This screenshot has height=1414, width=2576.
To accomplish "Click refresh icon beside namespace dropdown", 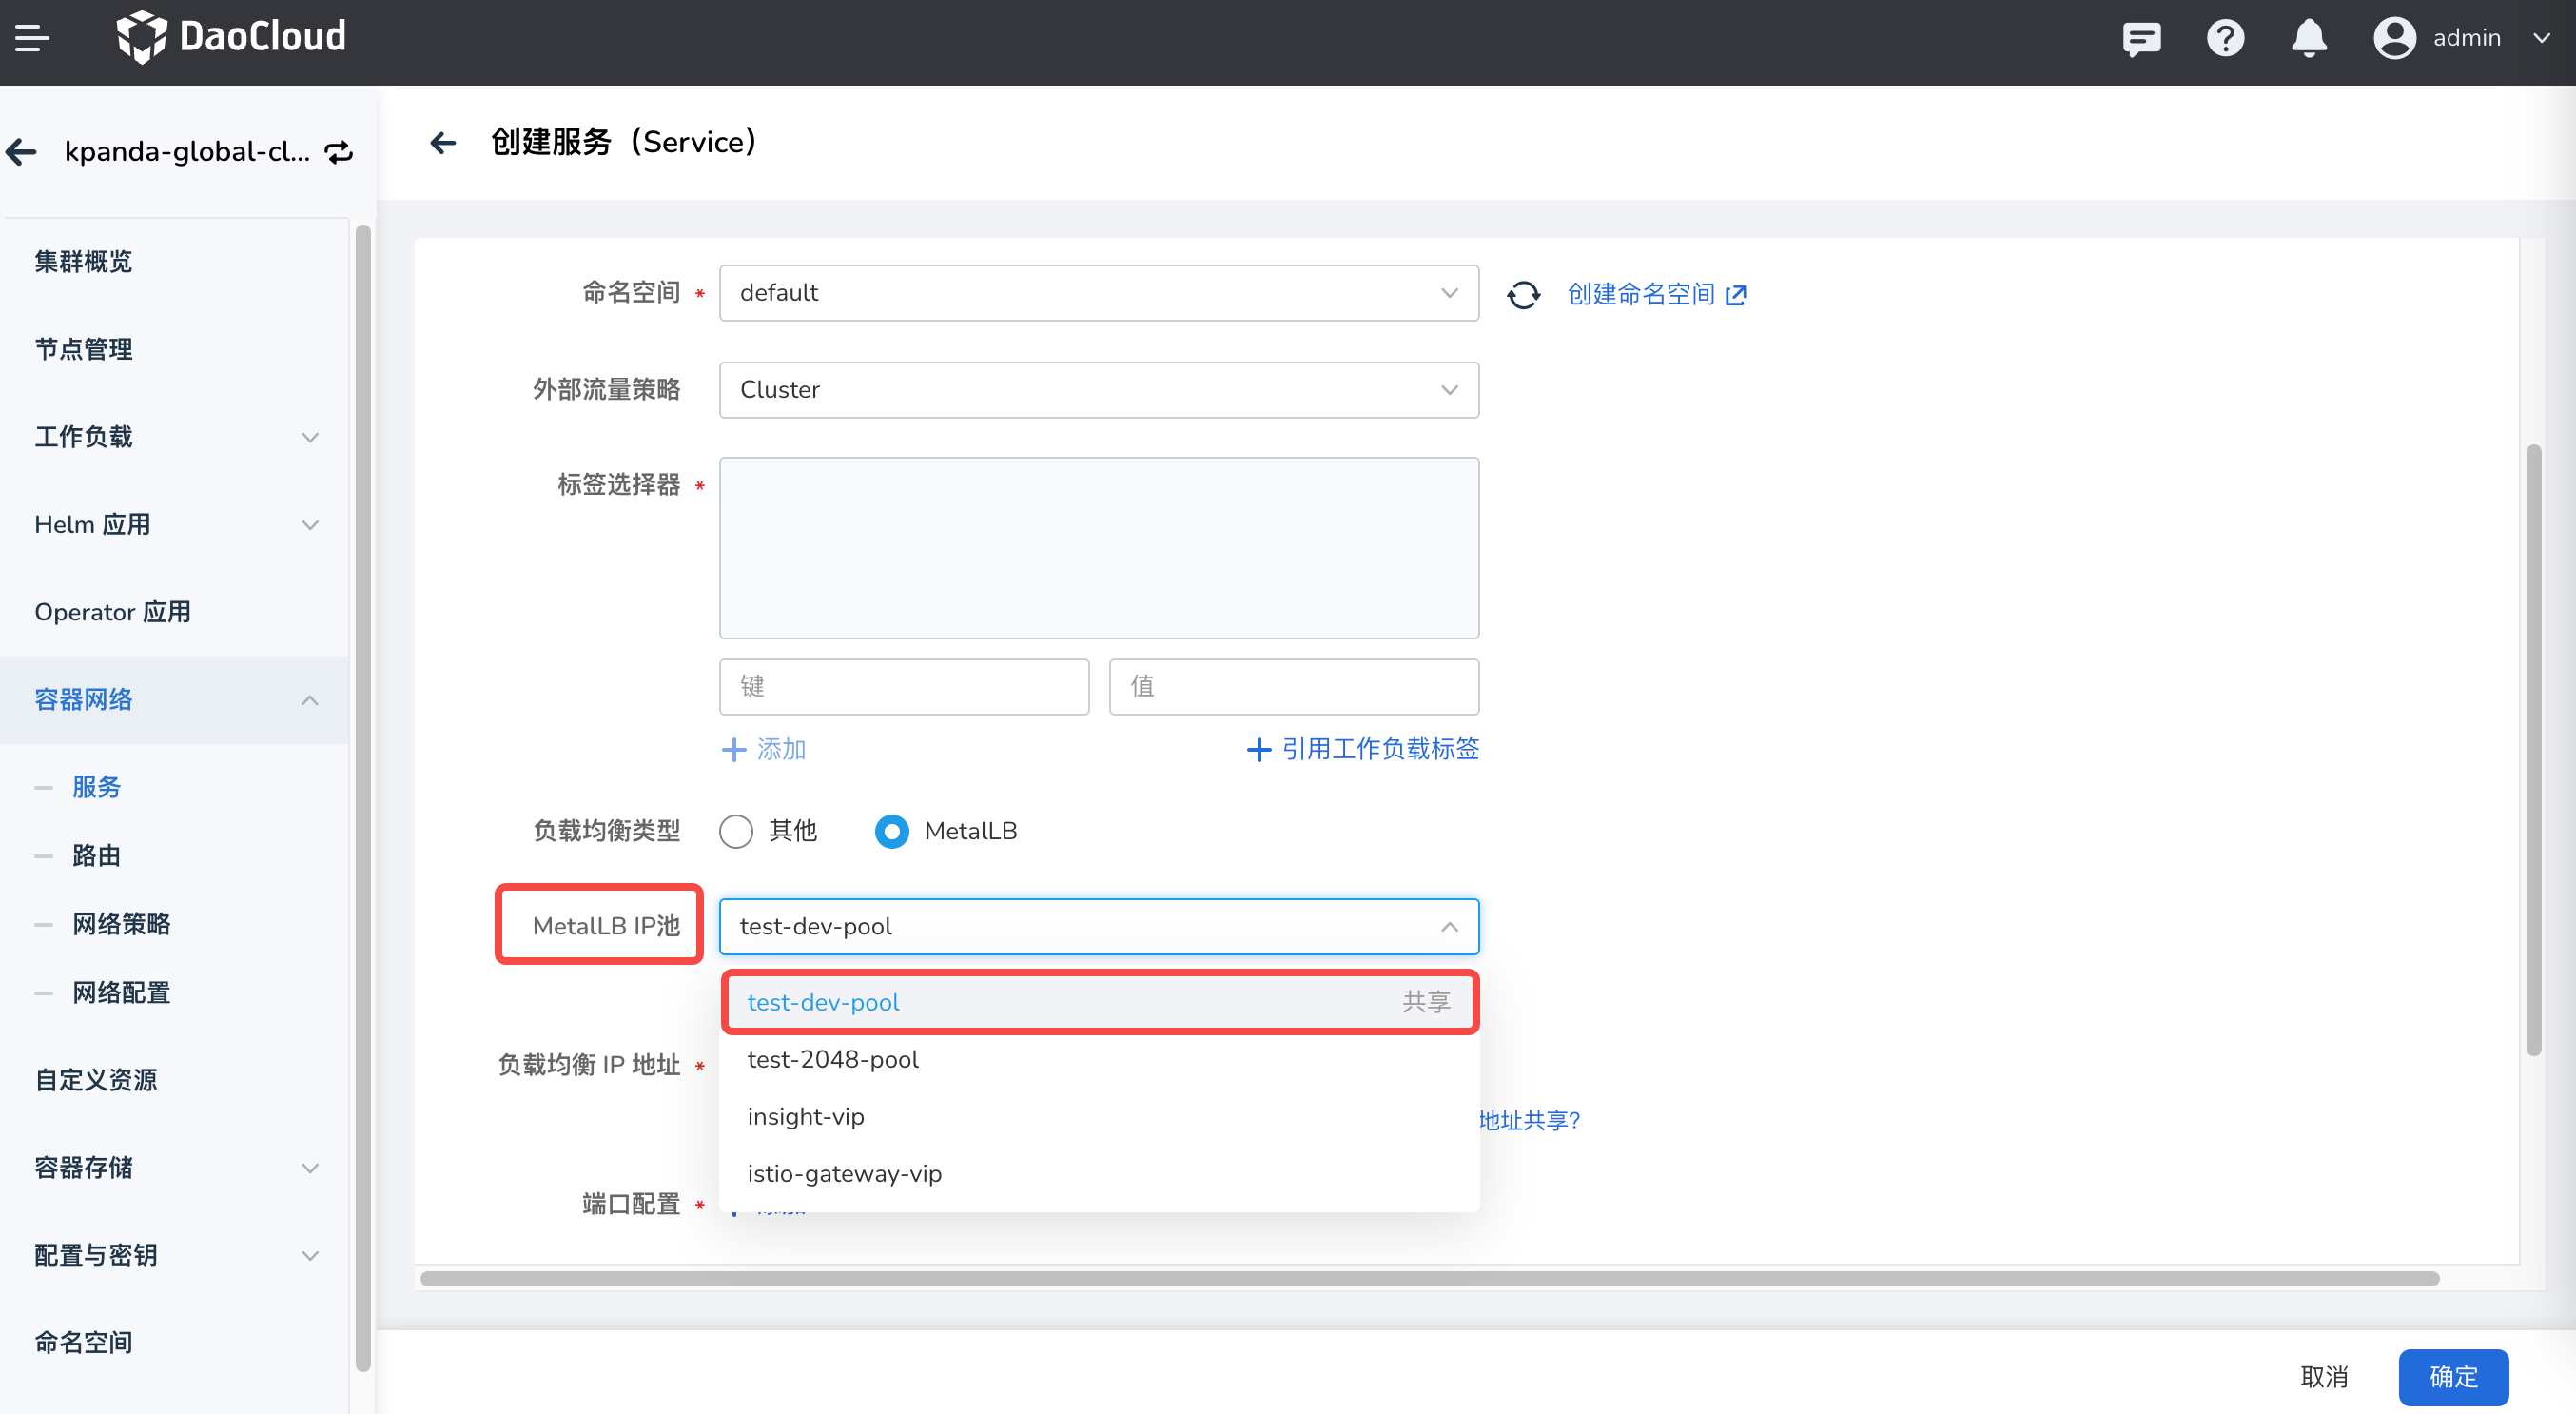I will (x=1523, y=294).
